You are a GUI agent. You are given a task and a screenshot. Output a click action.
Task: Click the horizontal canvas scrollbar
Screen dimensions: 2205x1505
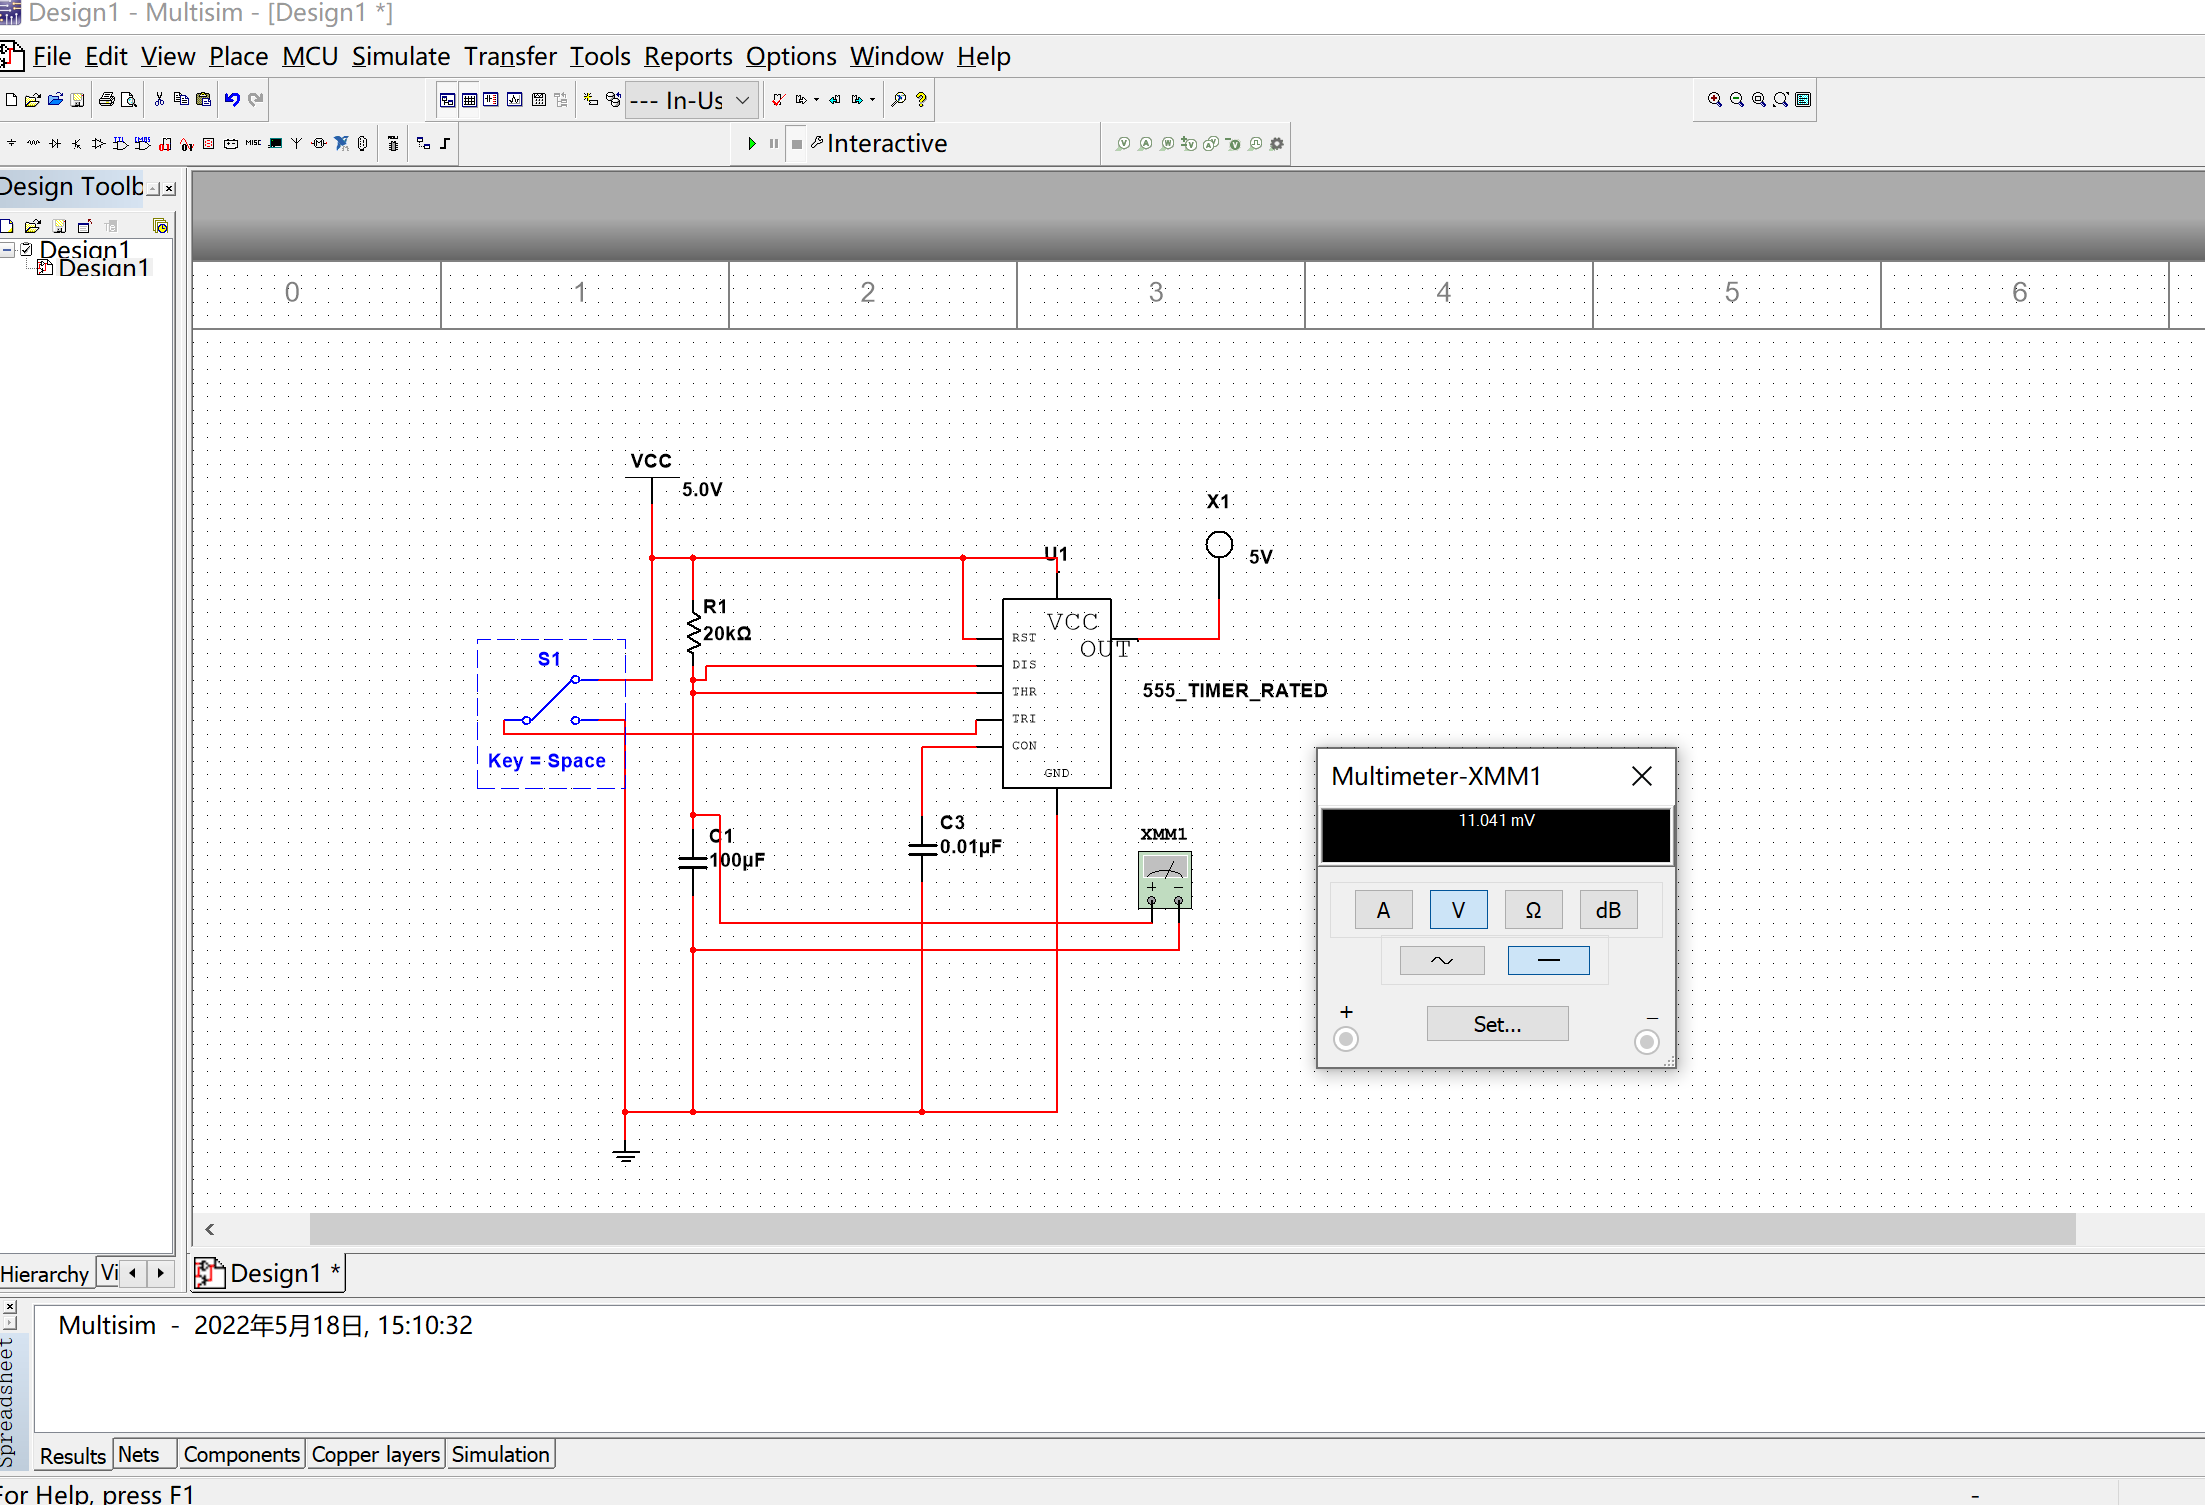pyautogui.click(x=1190, y=1229)
